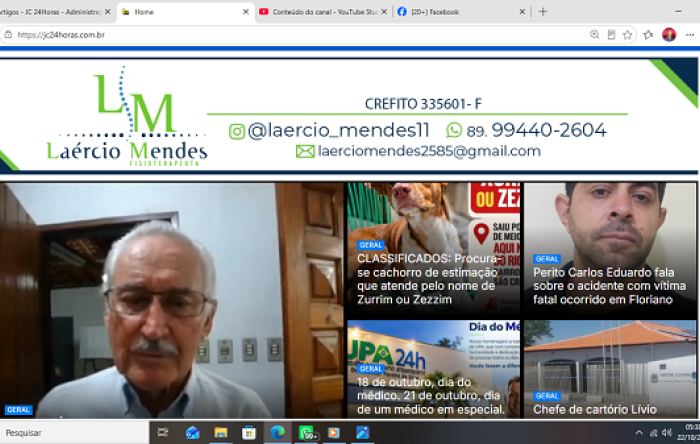700x444 pixels.
Task: Open network status in system tray
Action: [x=654, y=432]
